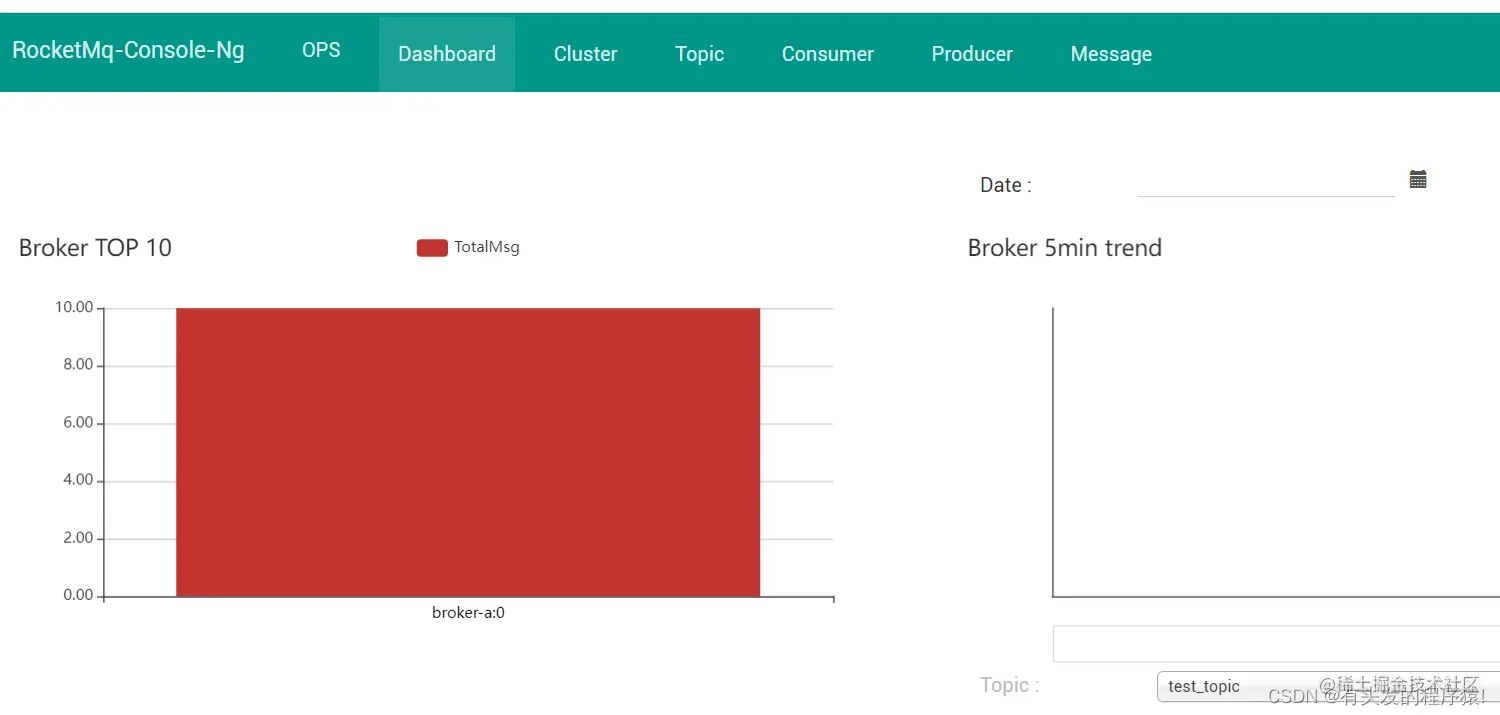The image size is (1500, 715).
Task: Toggle the TotalMsg legend swatch
Action: 432,248
